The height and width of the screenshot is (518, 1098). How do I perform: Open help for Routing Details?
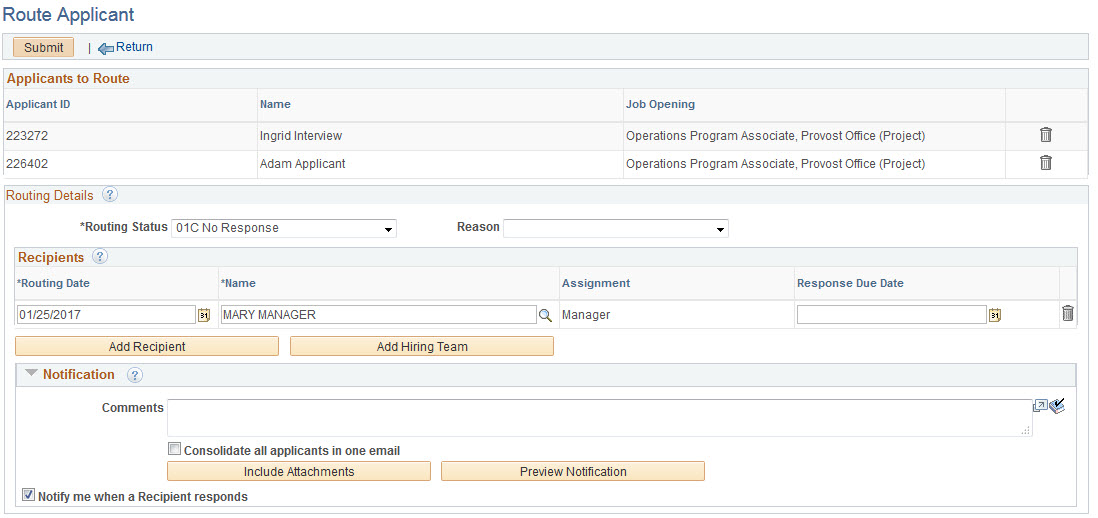point(109,195)
